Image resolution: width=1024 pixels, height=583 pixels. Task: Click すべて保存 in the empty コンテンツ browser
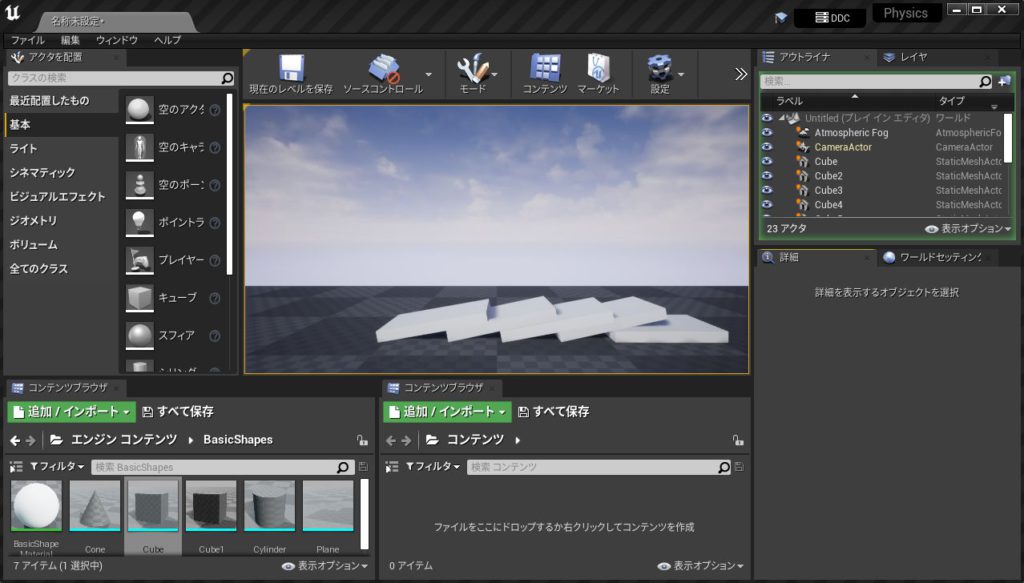pyautogui.click(x=553, y=412)
